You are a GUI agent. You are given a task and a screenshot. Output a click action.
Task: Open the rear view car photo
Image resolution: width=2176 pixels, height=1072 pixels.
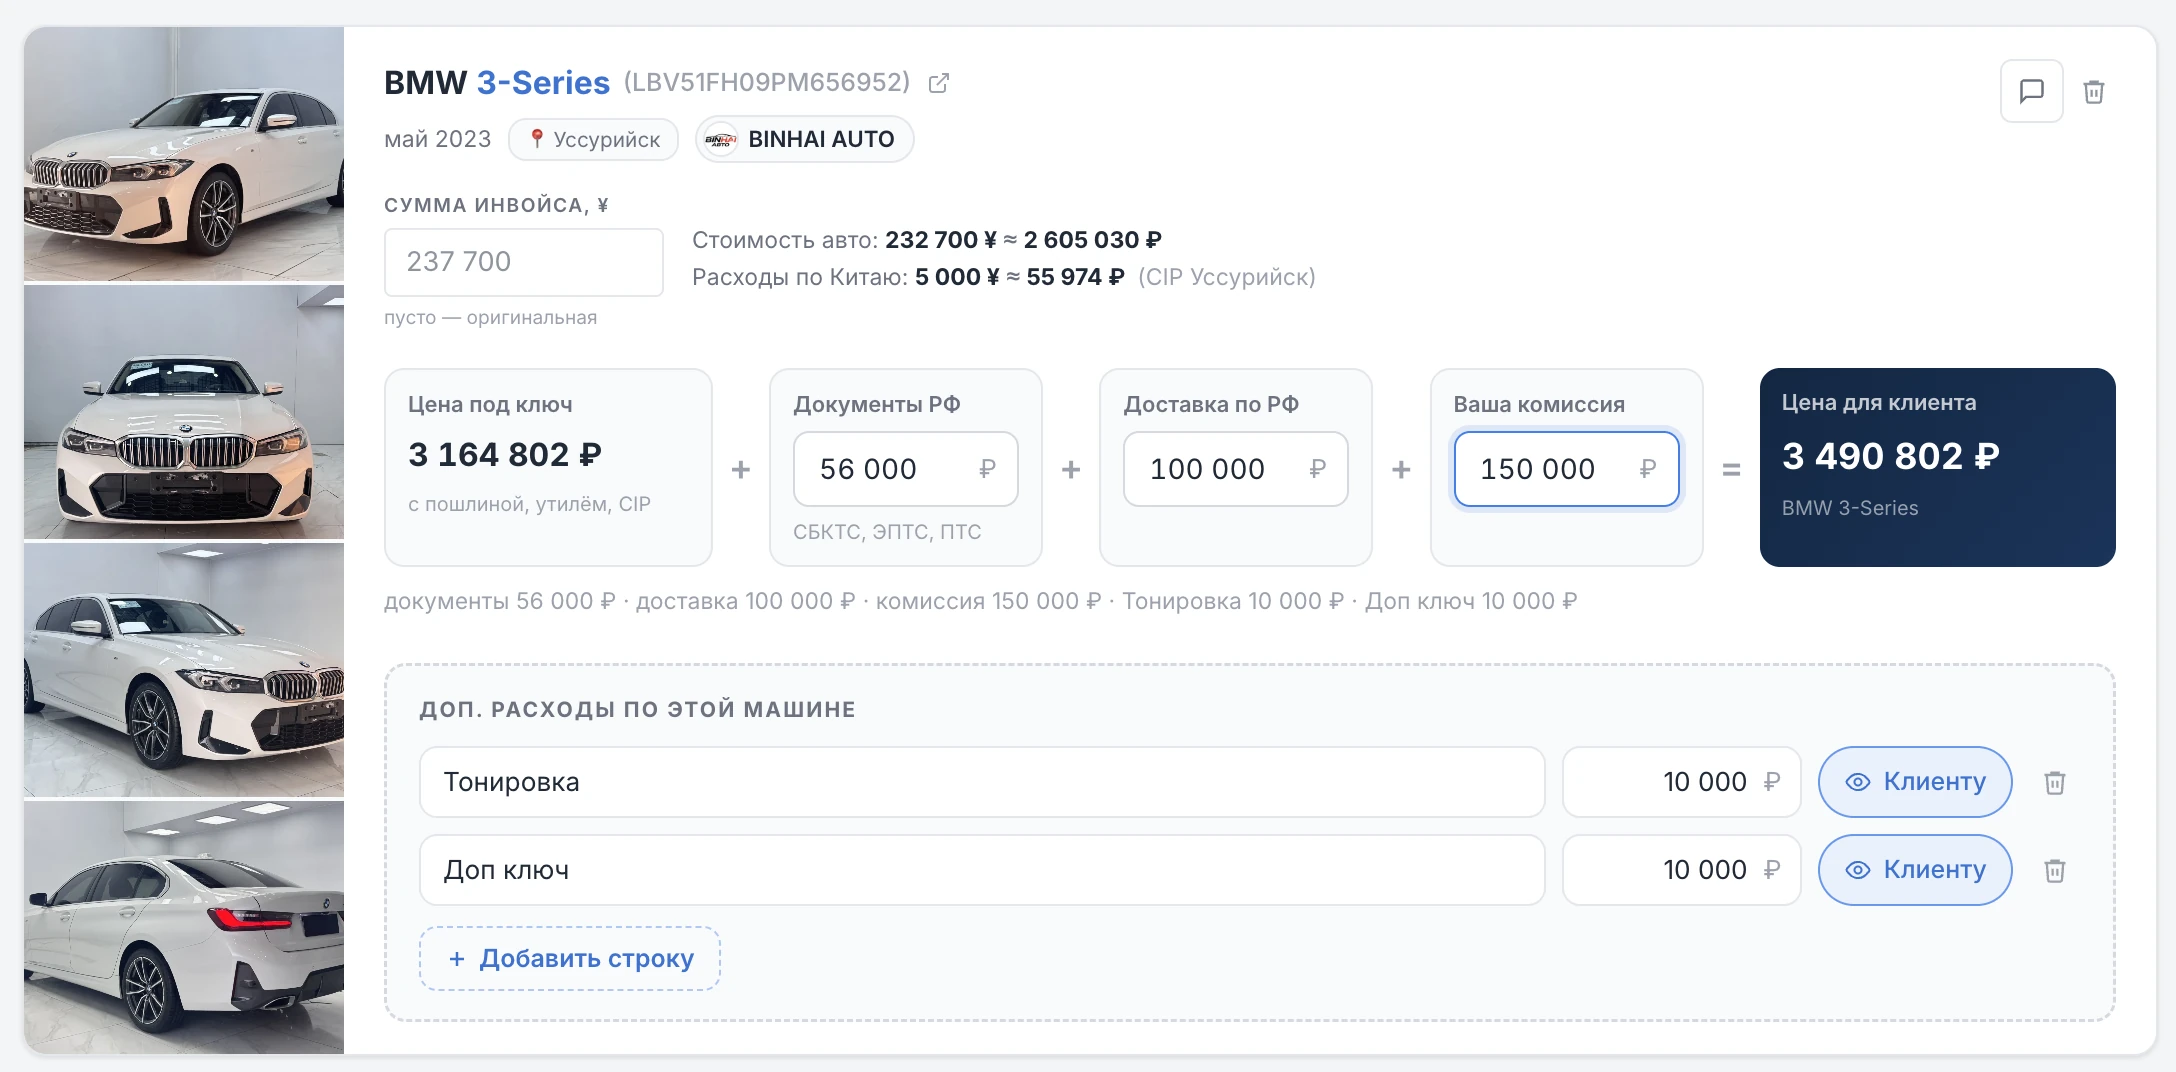tap(184, 928)
